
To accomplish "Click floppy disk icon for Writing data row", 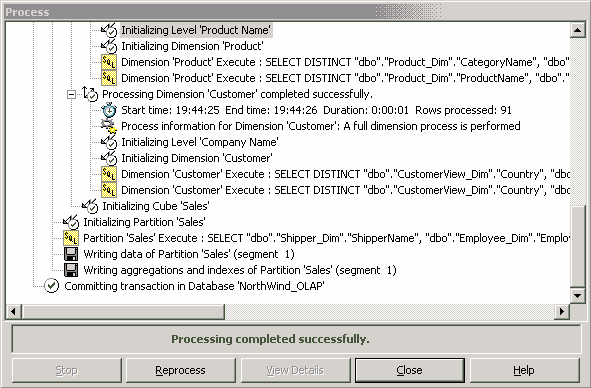I will [71, 254].
